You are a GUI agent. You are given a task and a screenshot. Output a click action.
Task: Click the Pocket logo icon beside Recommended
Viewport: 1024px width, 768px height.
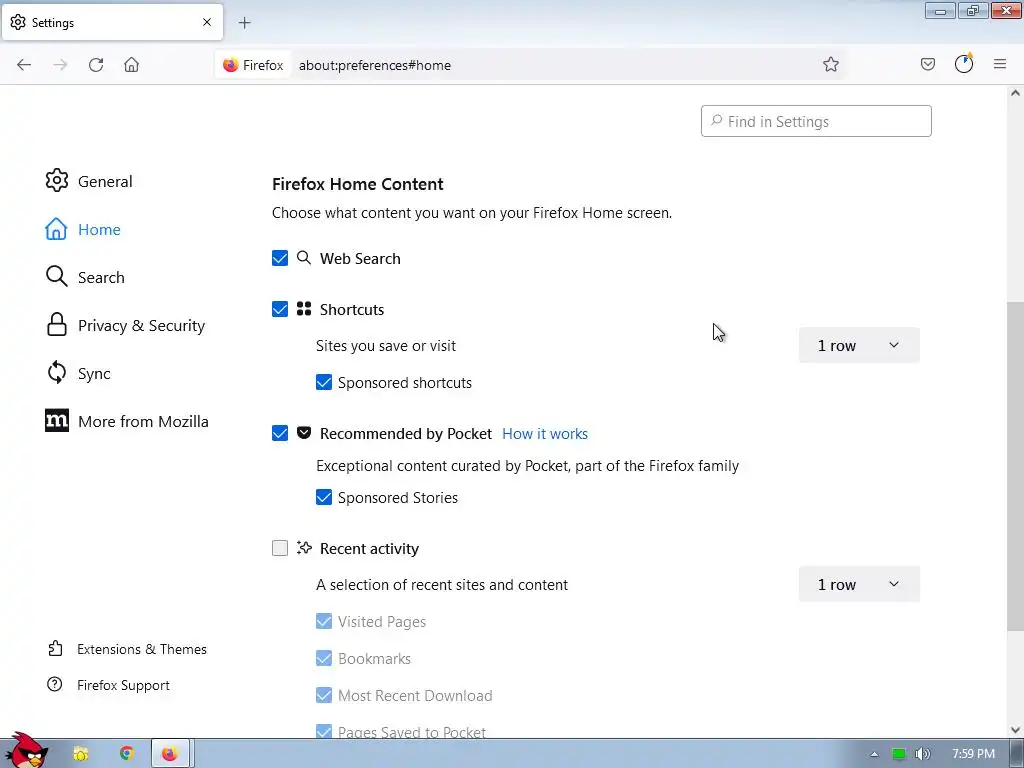click(x=304, y=432)
